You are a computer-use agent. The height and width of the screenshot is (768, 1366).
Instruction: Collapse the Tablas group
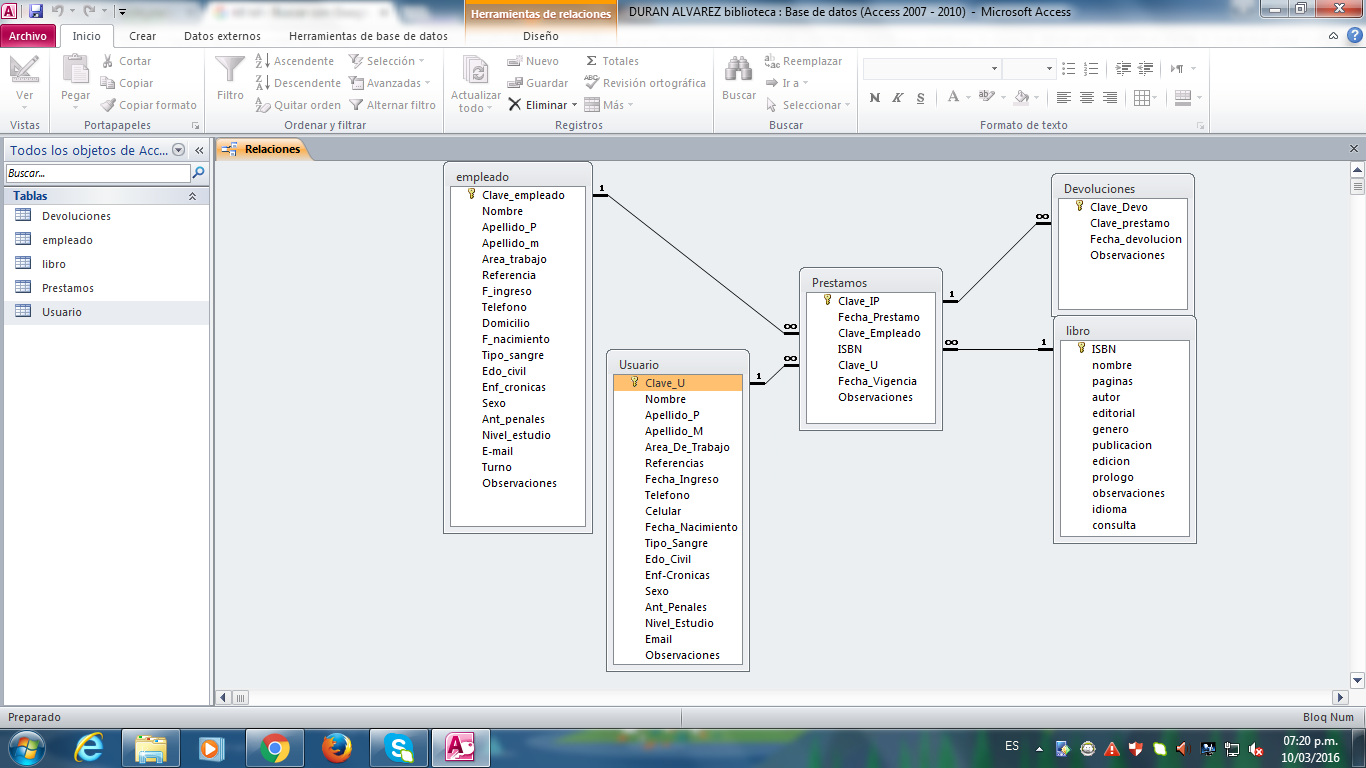point(192,196)
